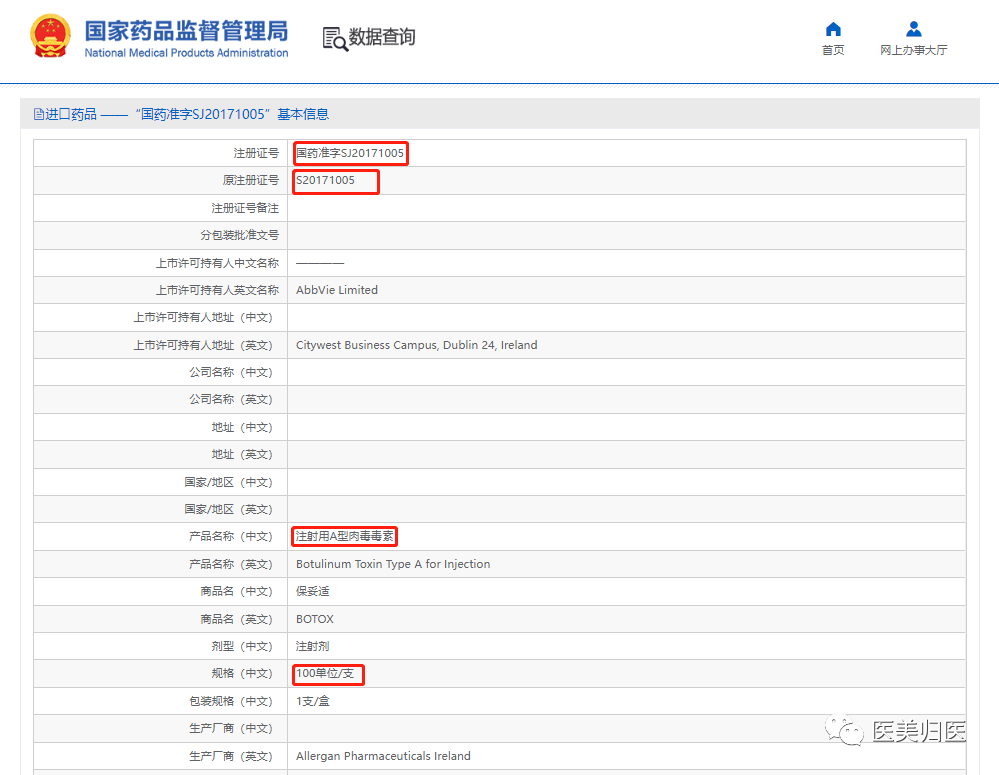The width and height of the screenshot is (999, 775).
Task: Select the 100单位/支 specification value
Action: (x=325, y=674)
